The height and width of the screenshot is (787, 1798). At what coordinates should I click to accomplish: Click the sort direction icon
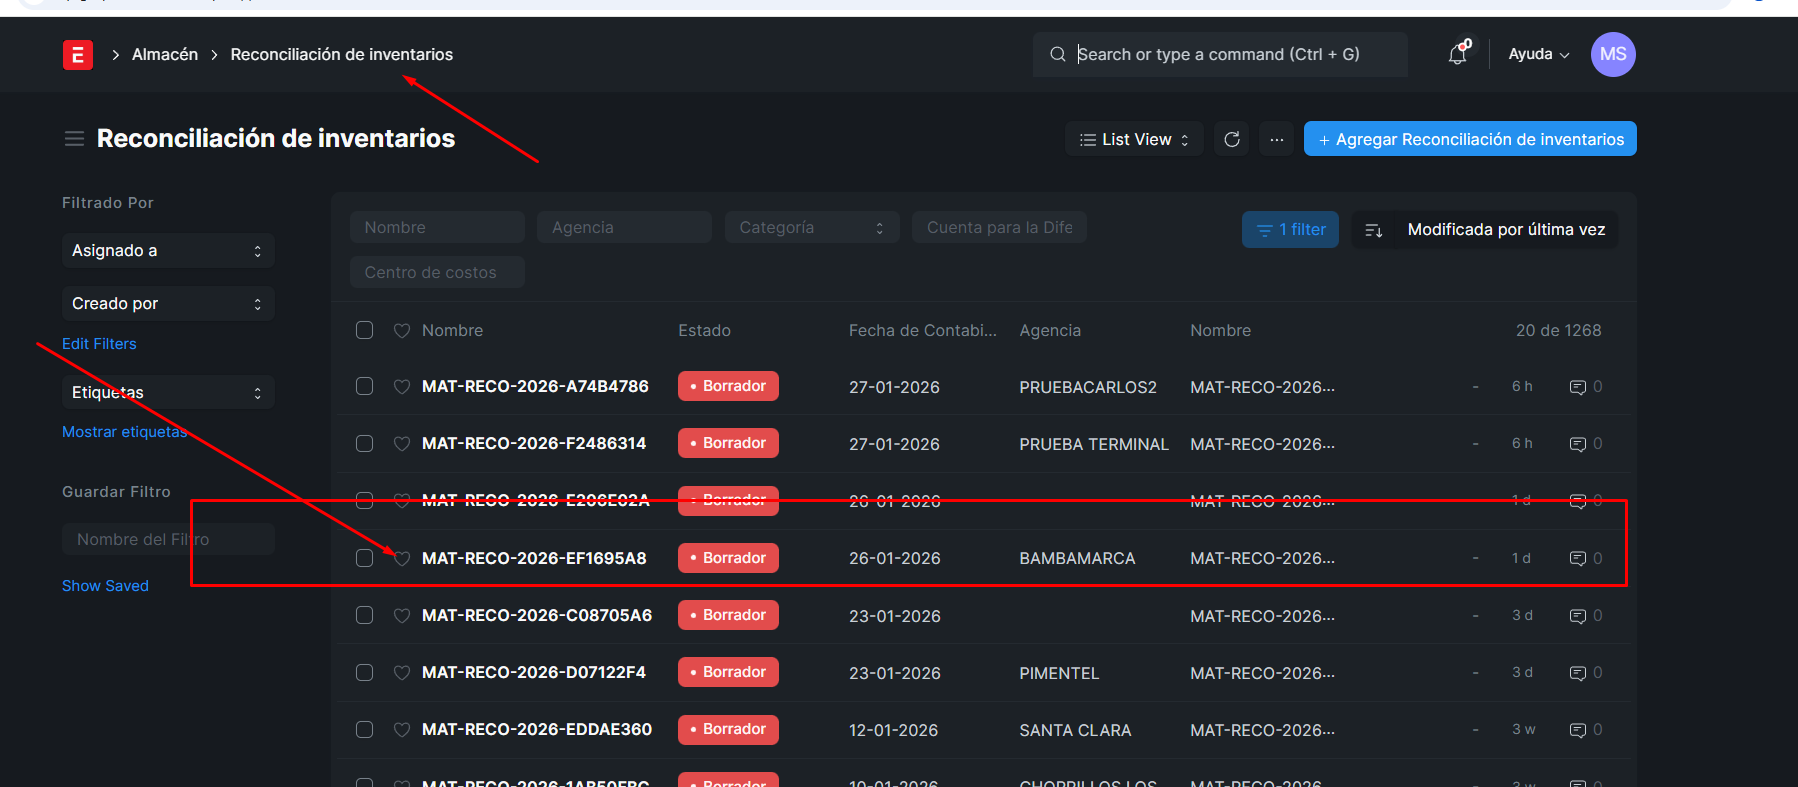pos(1374,230)
